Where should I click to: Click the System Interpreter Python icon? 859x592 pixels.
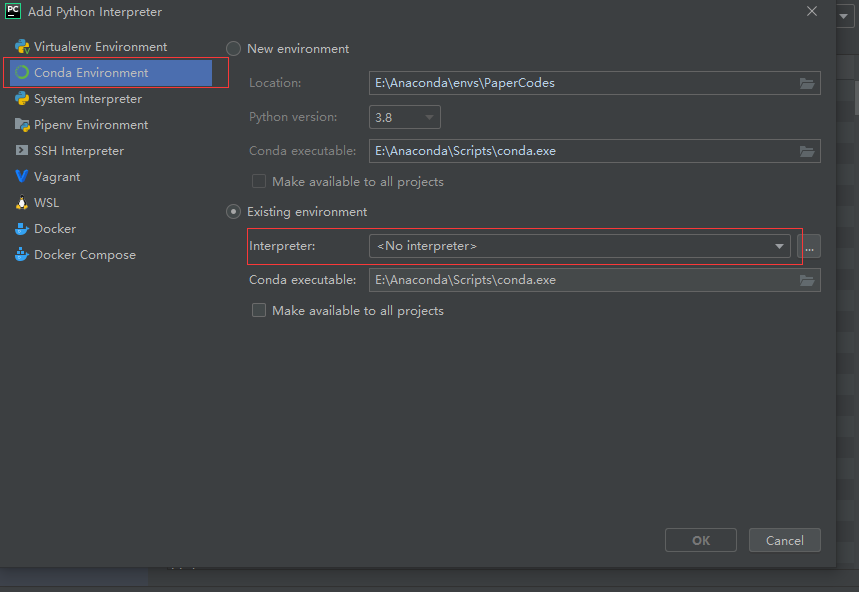pos(22,99)
